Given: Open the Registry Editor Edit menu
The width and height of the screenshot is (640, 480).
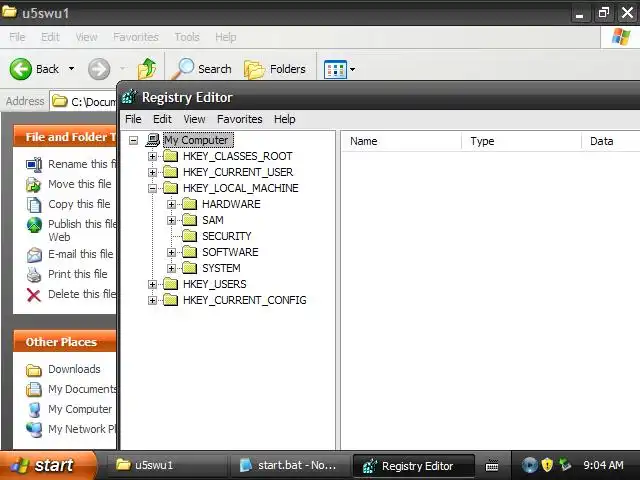Looking at the screenshot, I should coord(162,119).
